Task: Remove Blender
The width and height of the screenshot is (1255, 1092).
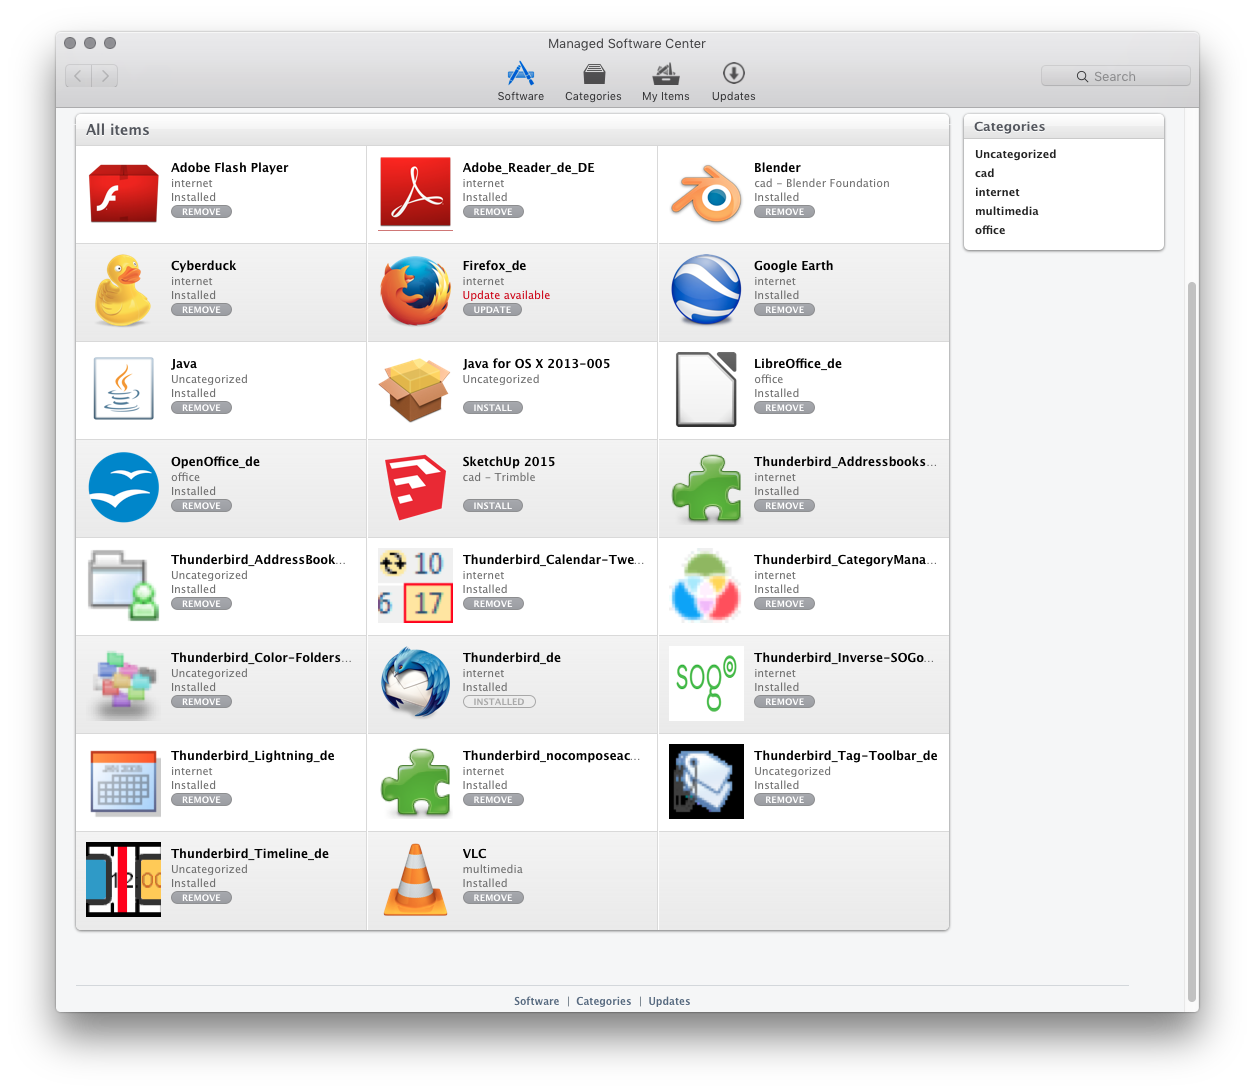Action: (785, 212)
